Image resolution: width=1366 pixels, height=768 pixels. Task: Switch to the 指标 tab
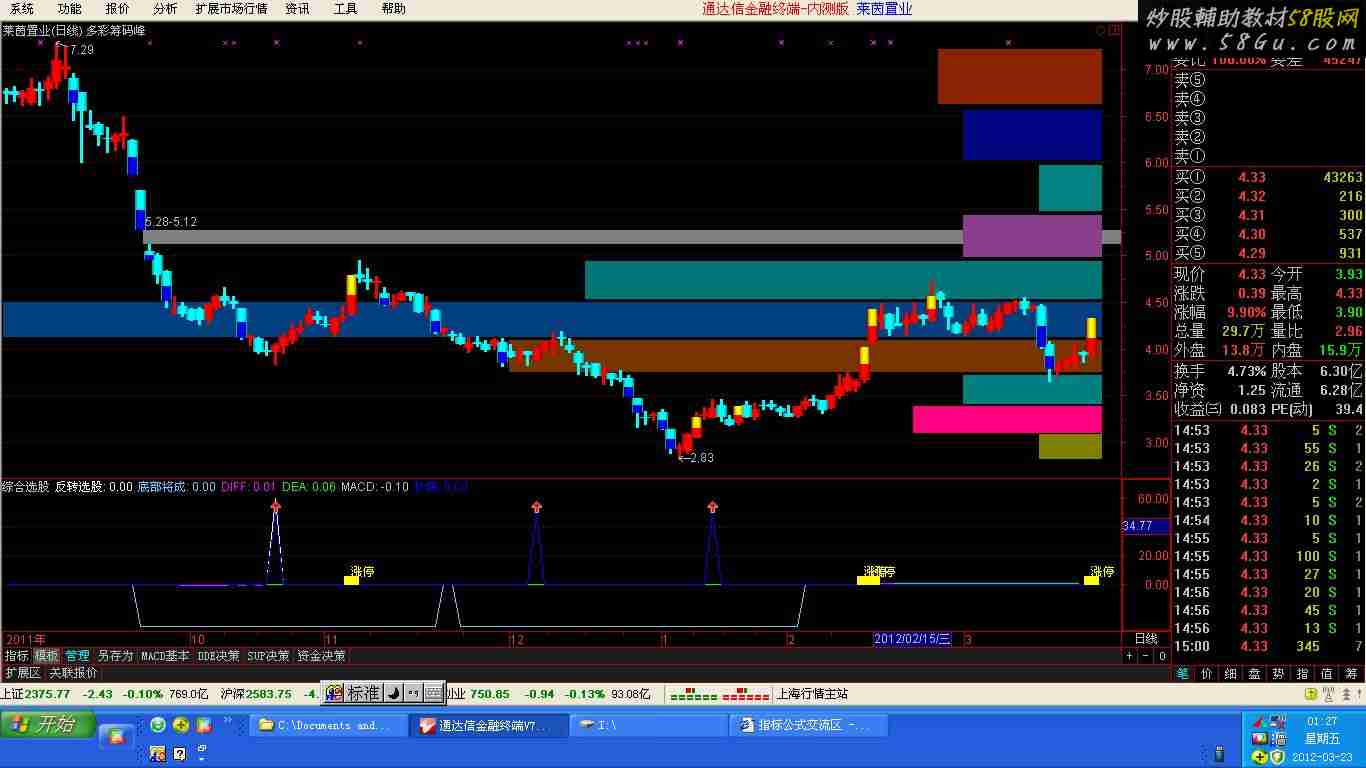coord(16,656)
